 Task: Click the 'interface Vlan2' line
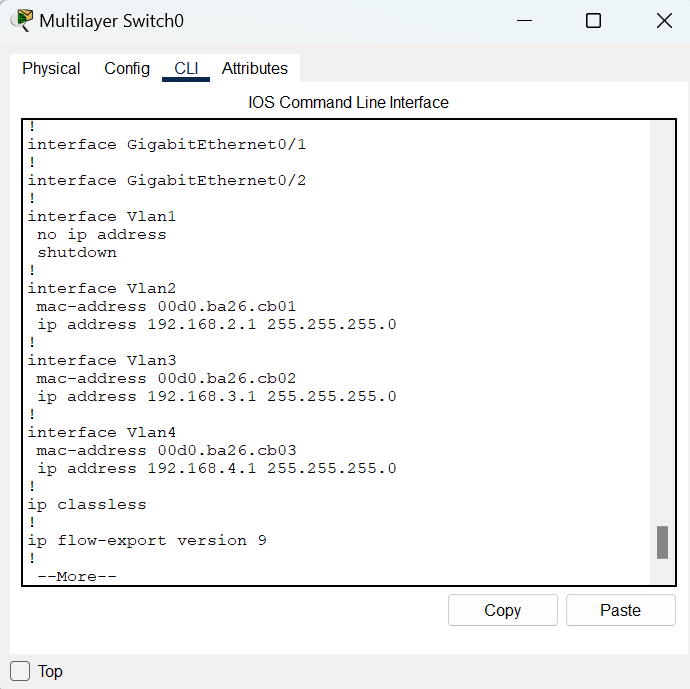102,289
